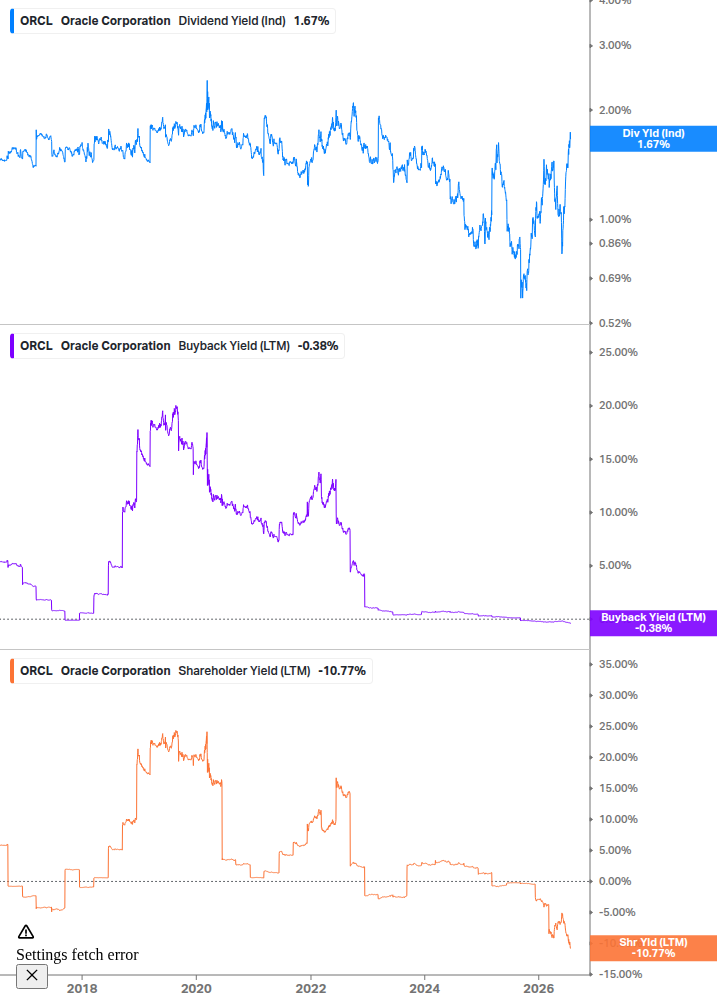This screenshot has height=1005, width=717.
Task: Select the Buyback Yield (LTM) legend label
Action: coord(234,346)
